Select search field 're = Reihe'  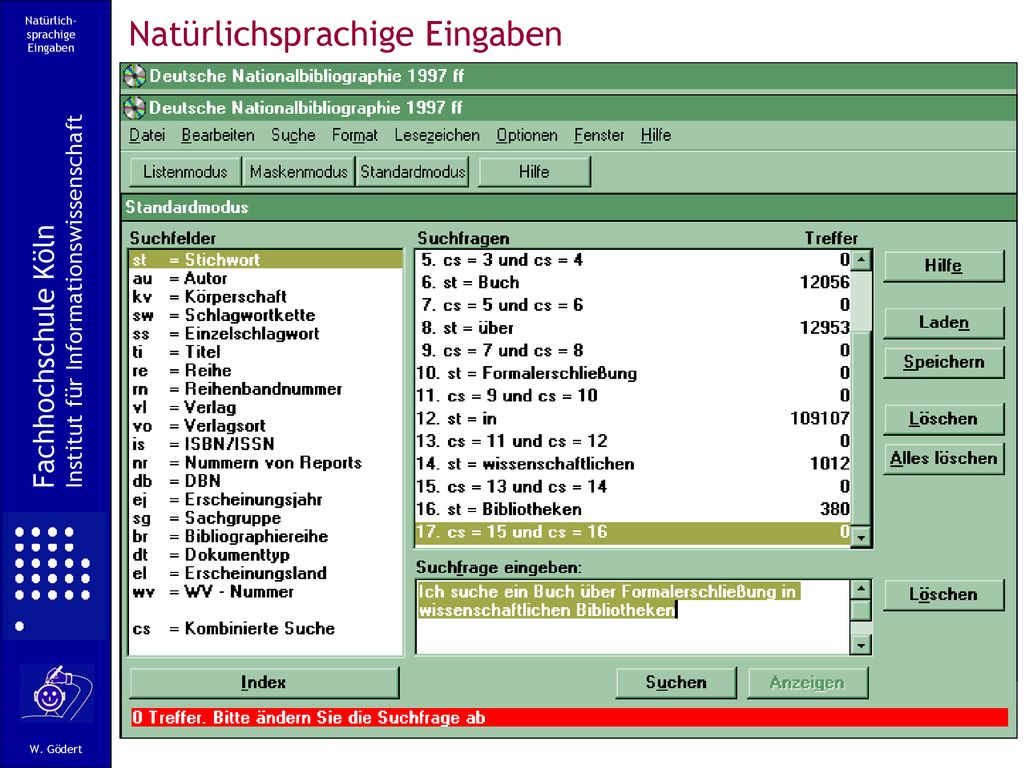pos(266,370)
